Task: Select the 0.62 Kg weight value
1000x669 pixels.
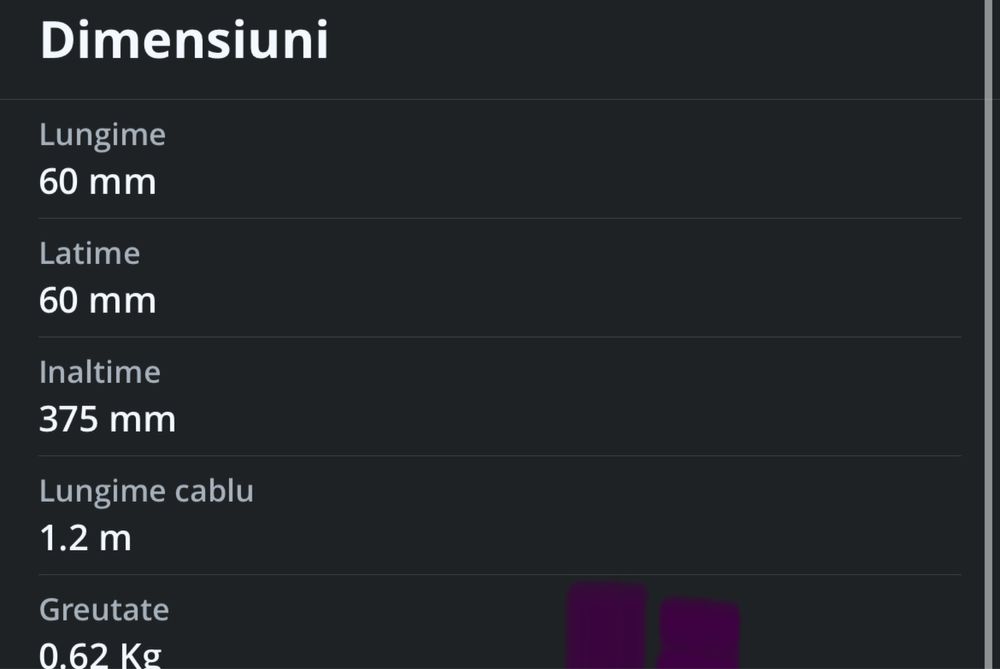Action: pyautogui.click(x=100, y=655)
